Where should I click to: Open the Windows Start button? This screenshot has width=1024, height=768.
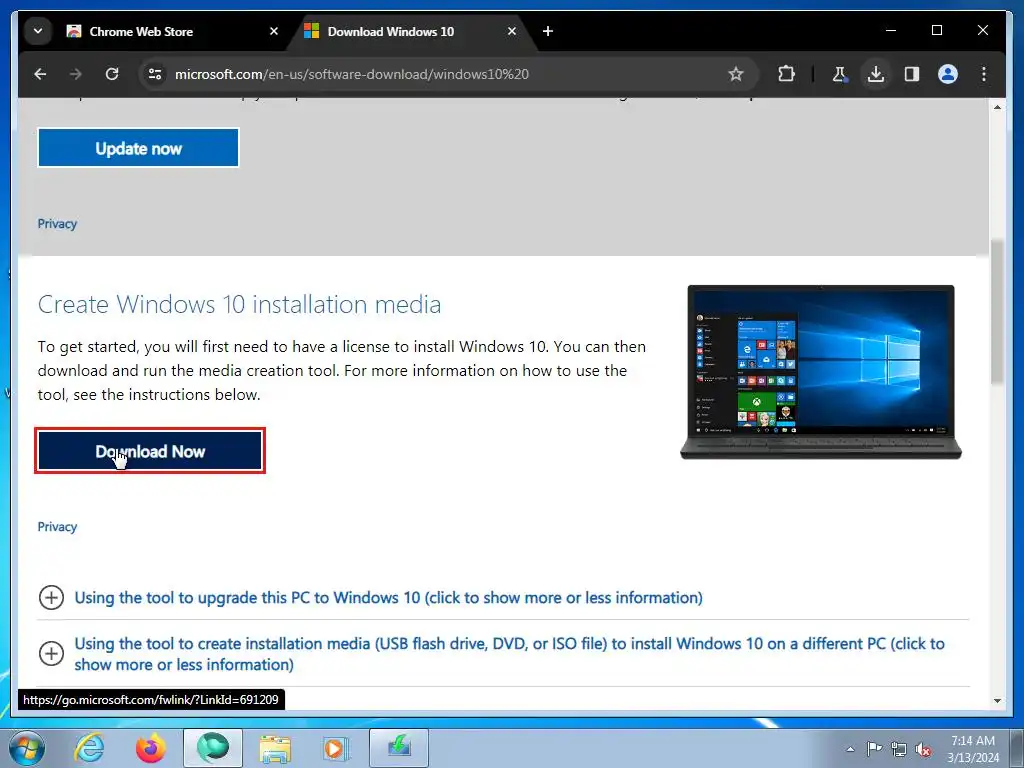(x=27, y=748)
